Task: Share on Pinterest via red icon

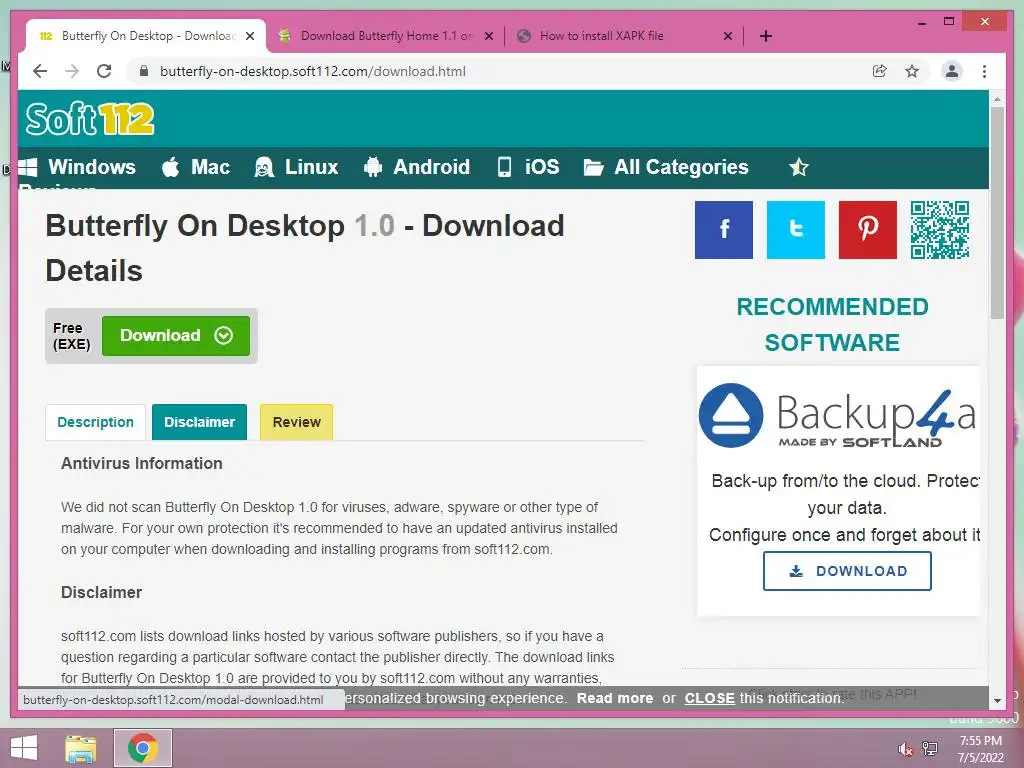Action: pyautogui.click(x=867, y=230)
